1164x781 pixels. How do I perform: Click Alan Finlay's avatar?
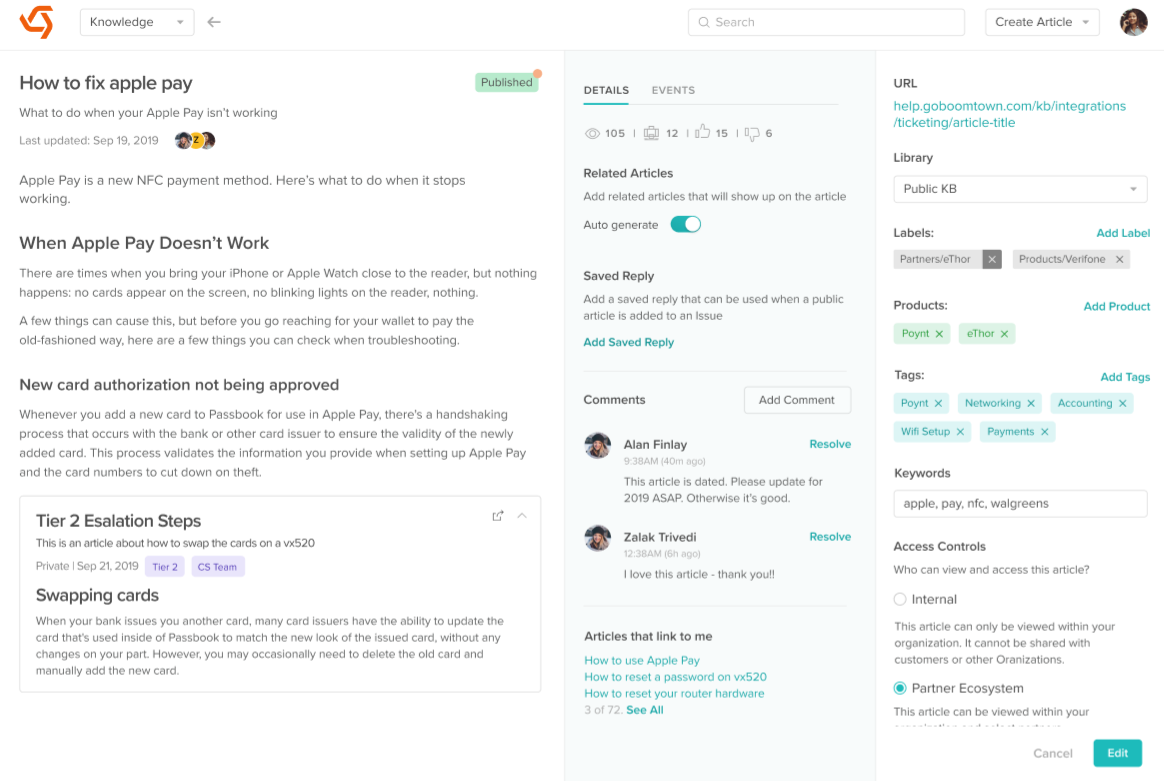coord(598,445)
